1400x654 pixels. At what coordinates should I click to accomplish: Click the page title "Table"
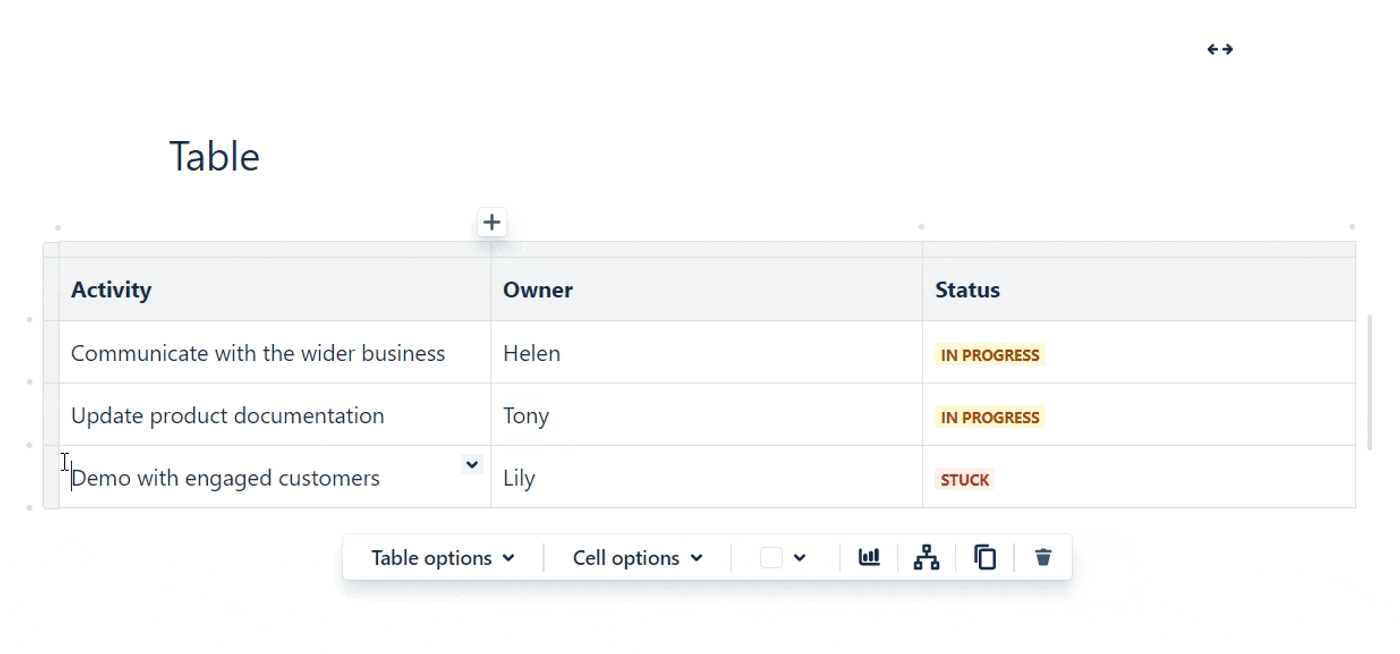pos(214,157)
